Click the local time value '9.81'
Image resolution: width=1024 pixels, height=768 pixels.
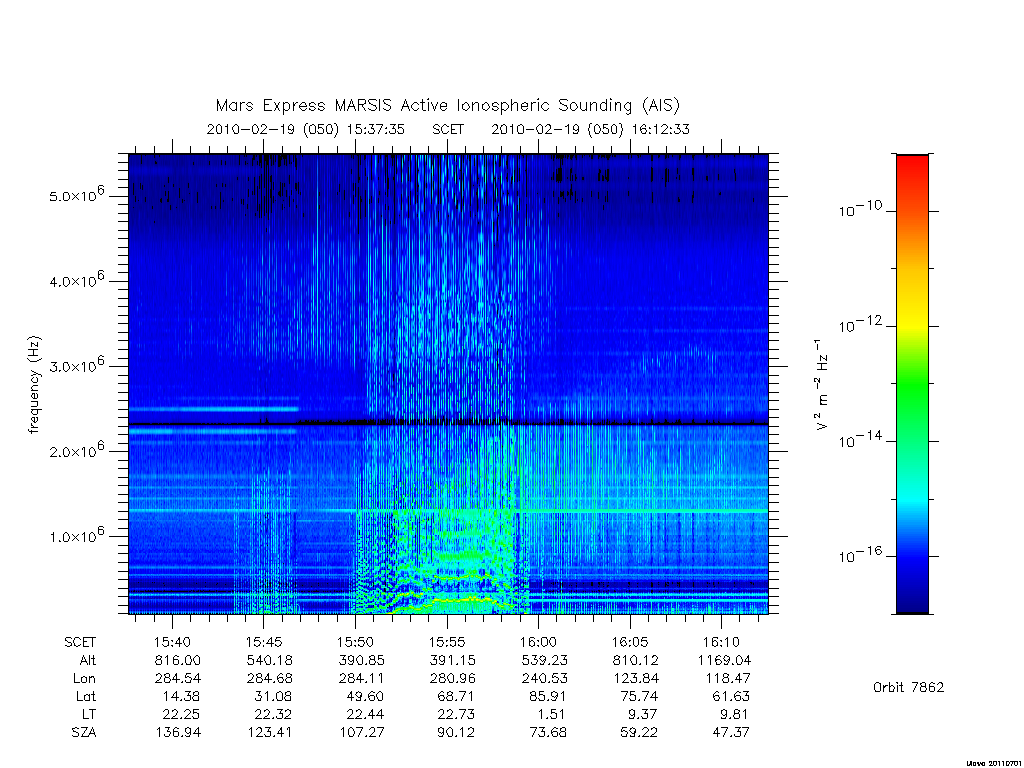733,714
